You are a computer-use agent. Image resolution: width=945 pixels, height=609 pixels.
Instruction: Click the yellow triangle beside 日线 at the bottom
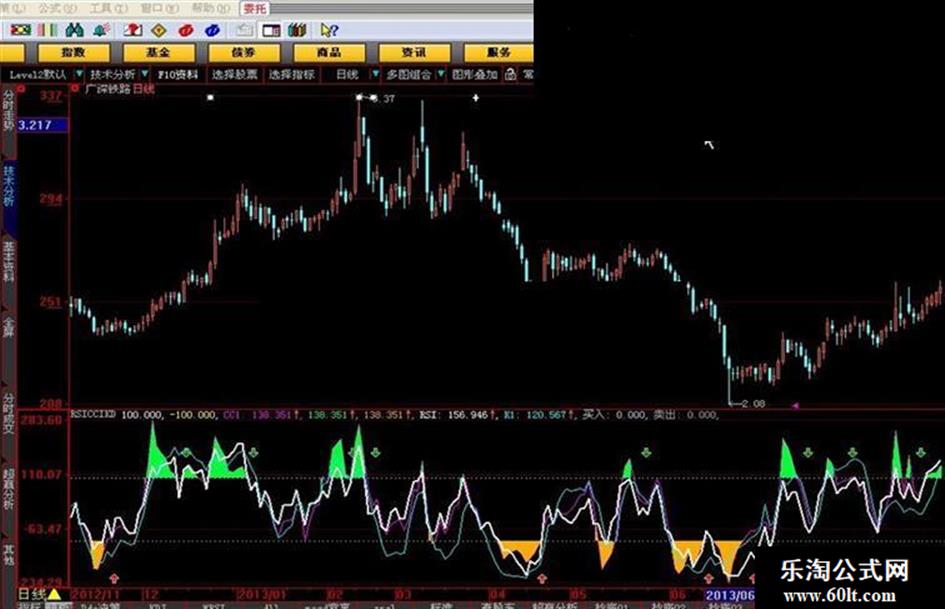click(54, 595)
